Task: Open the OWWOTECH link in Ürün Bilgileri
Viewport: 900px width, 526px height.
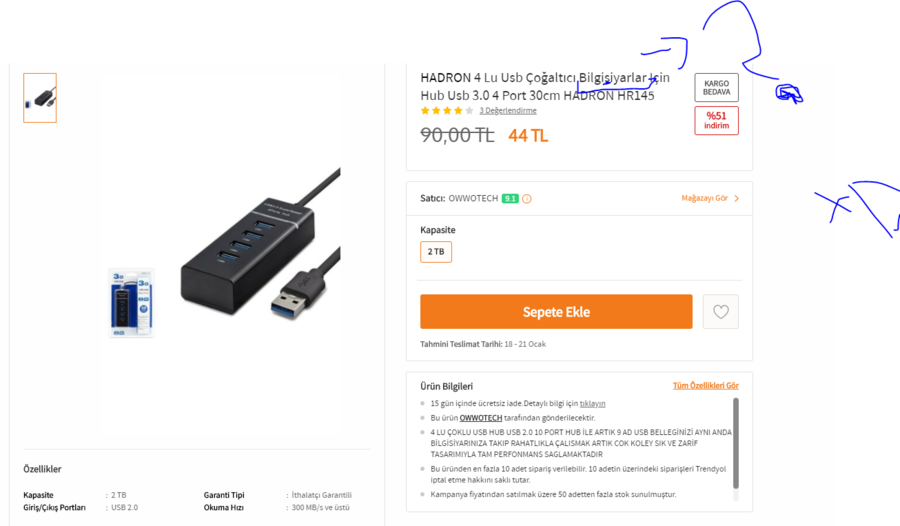Action: pyautogui.click(x=481, y=418)
